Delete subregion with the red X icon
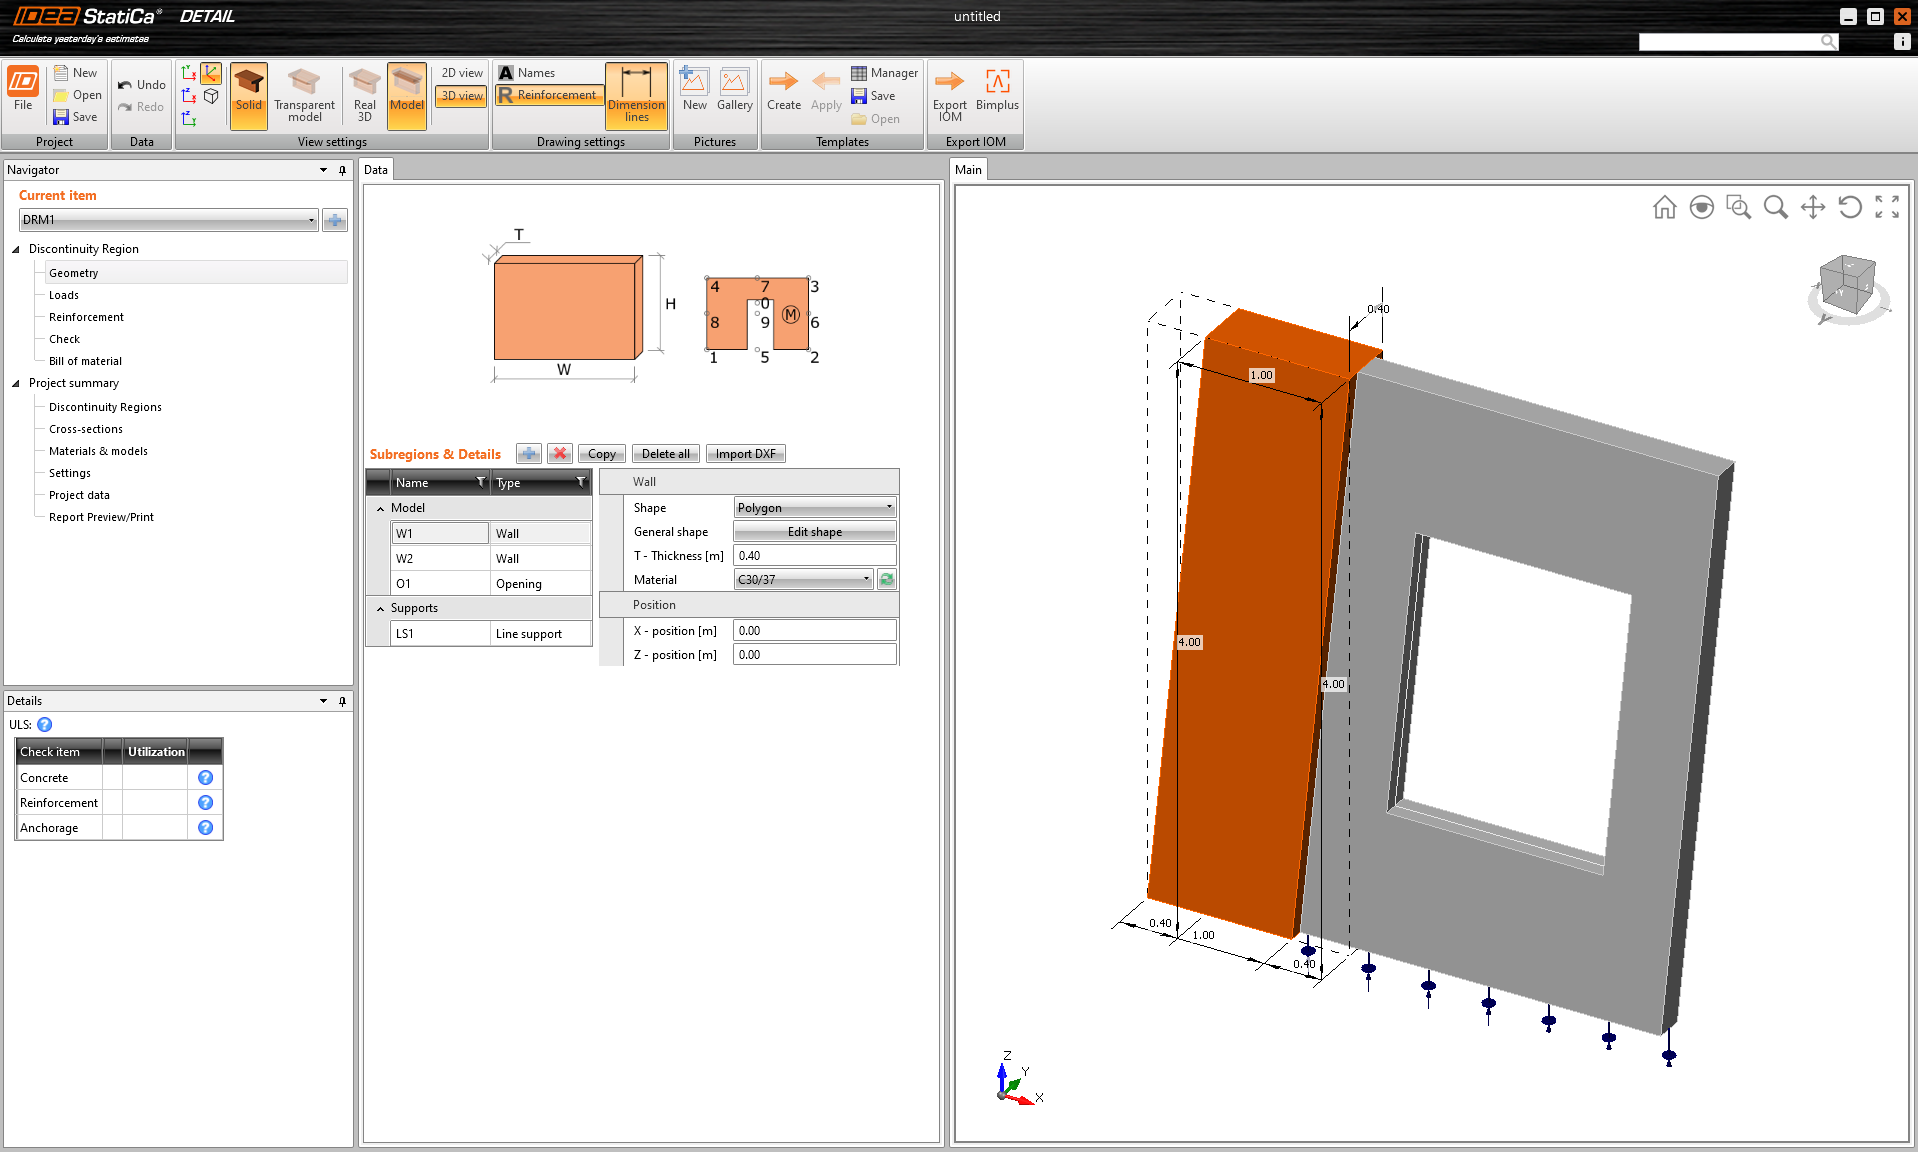 click(x=560, y=454)
